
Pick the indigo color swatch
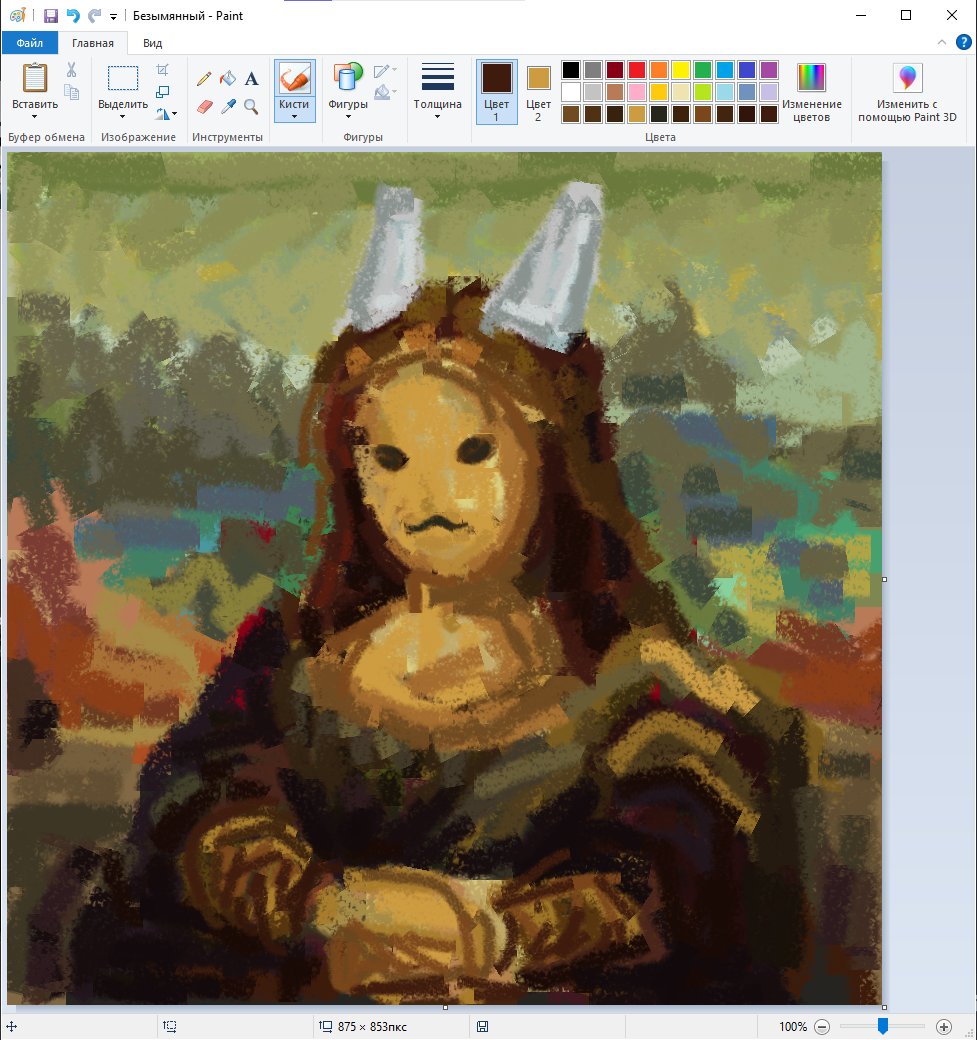pos(747,70)
